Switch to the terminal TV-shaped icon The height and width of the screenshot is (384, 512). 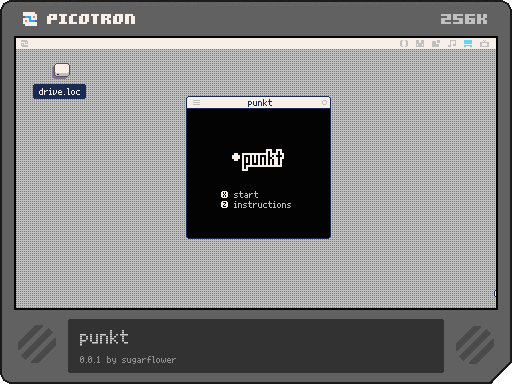point(484,44)
